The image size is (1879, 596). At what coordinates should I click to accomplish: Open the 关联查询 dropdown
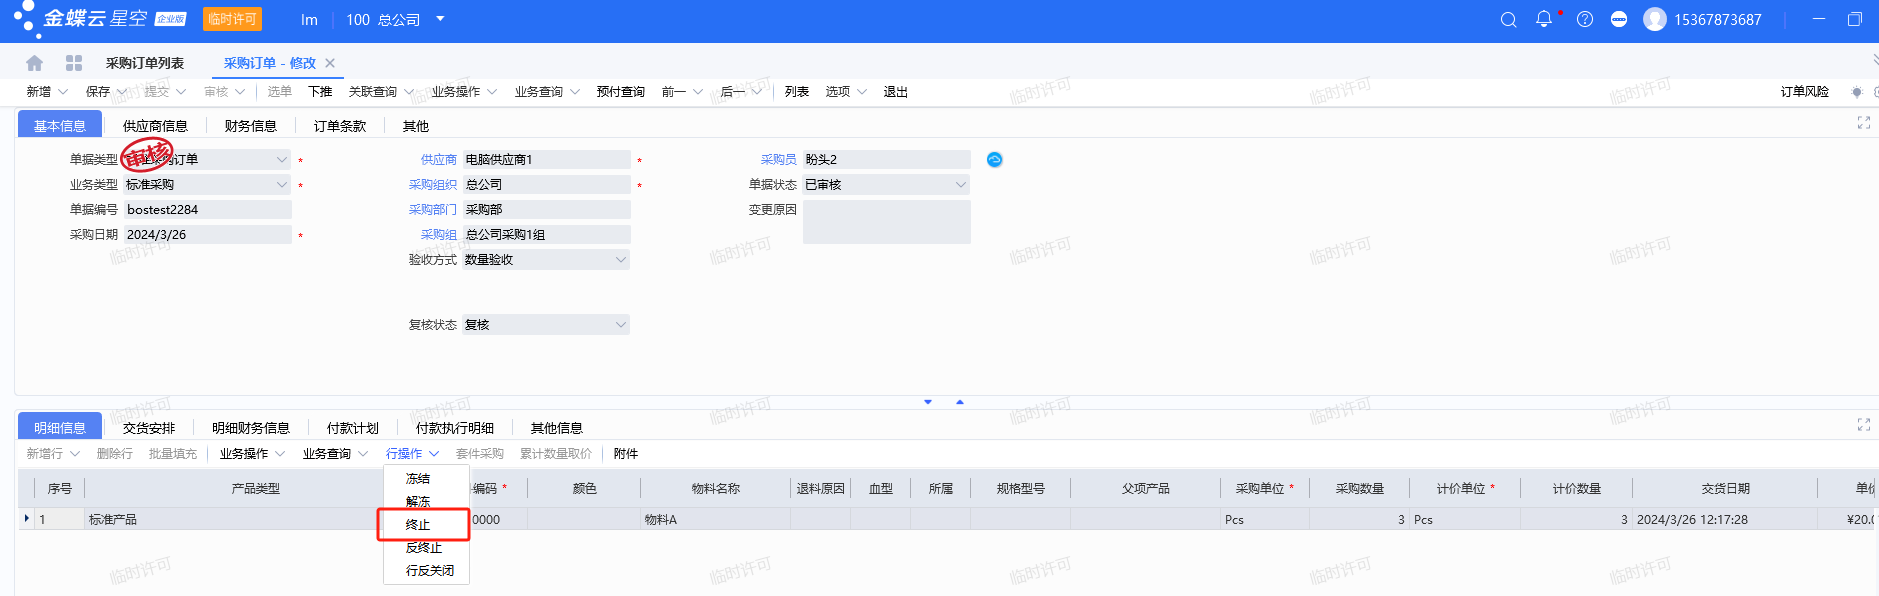pyautogui.click(x=380, y=92)
